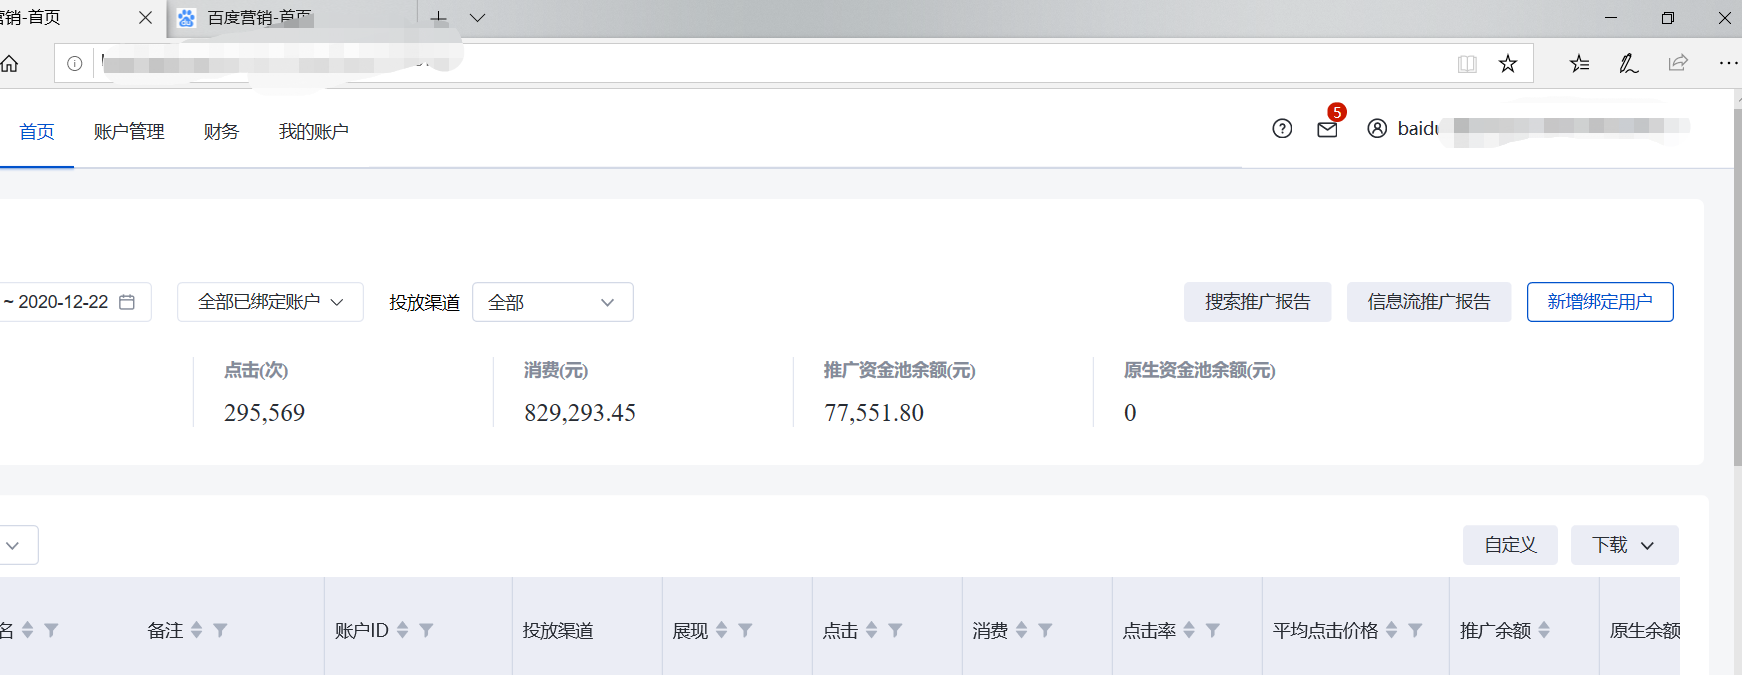Open the favorites list hub icon
The height and width of the screenshot is (675, 1742).
[x=1580, y=64]
